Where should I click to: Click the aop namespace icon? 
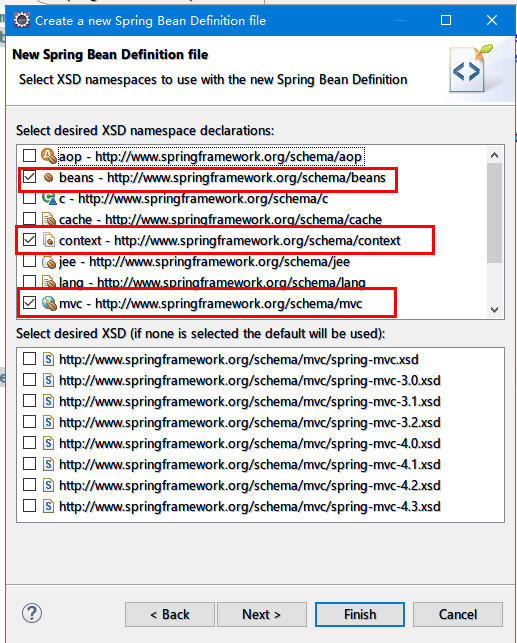coord(48,155)
